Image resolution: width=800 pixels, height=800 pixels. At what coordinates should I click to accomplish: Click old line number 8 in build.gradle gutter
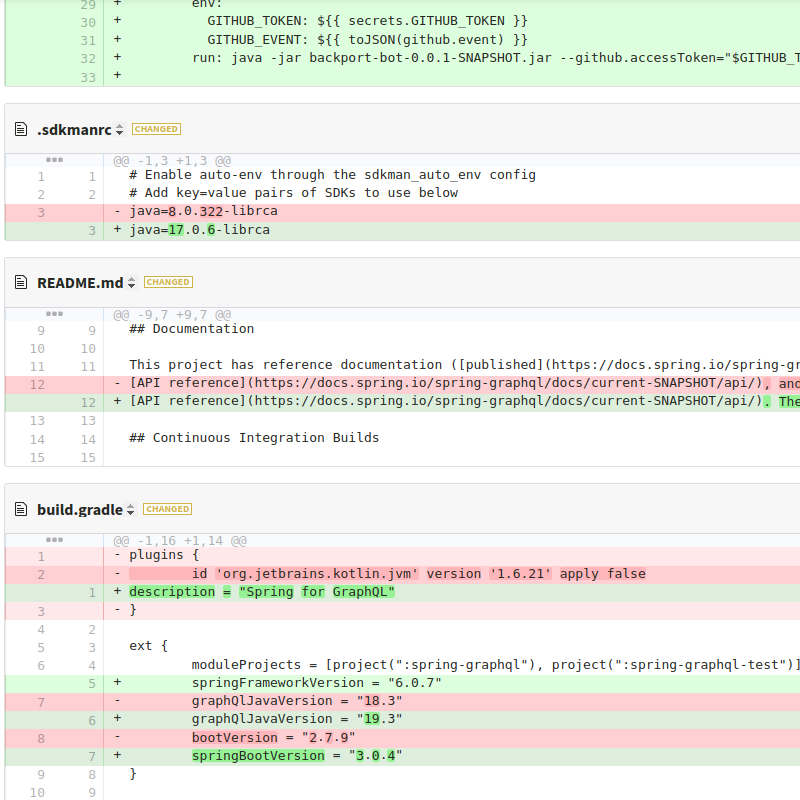pyautogui.click(x=41, y=739)
